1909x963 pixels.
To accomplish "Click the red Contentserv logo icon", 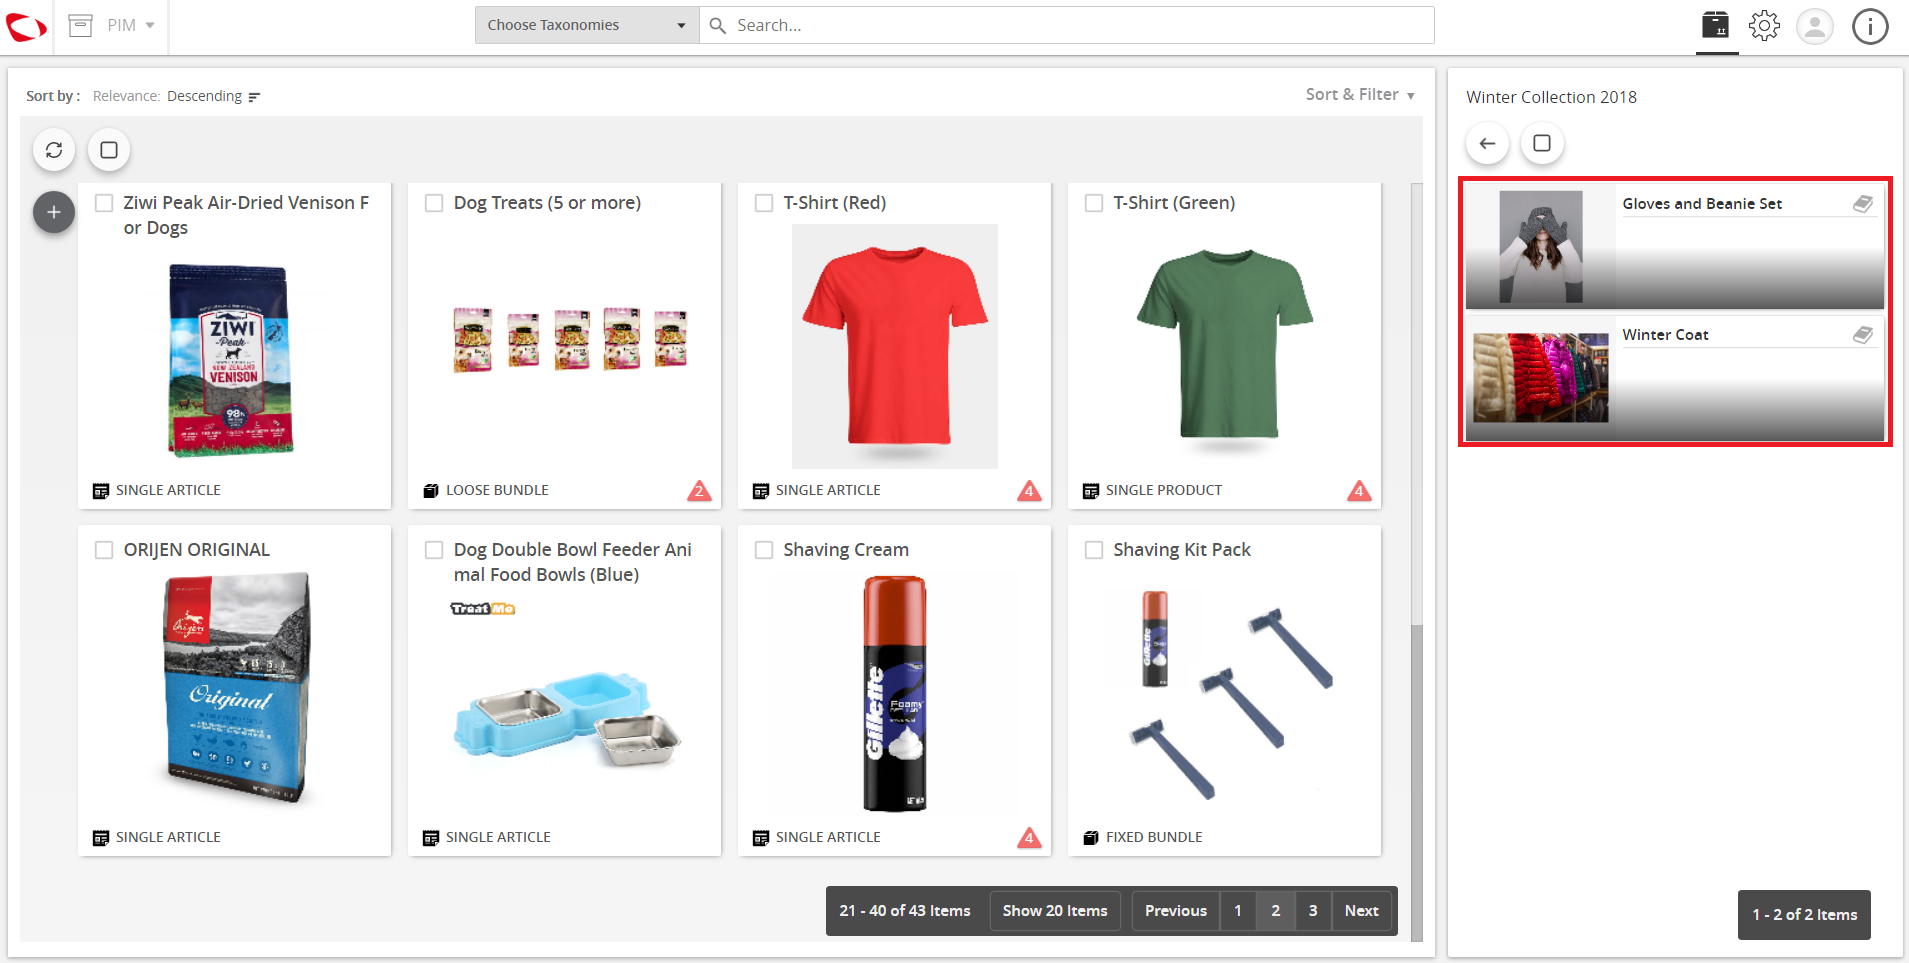I will pyautogui.click(x=26, y=27).
